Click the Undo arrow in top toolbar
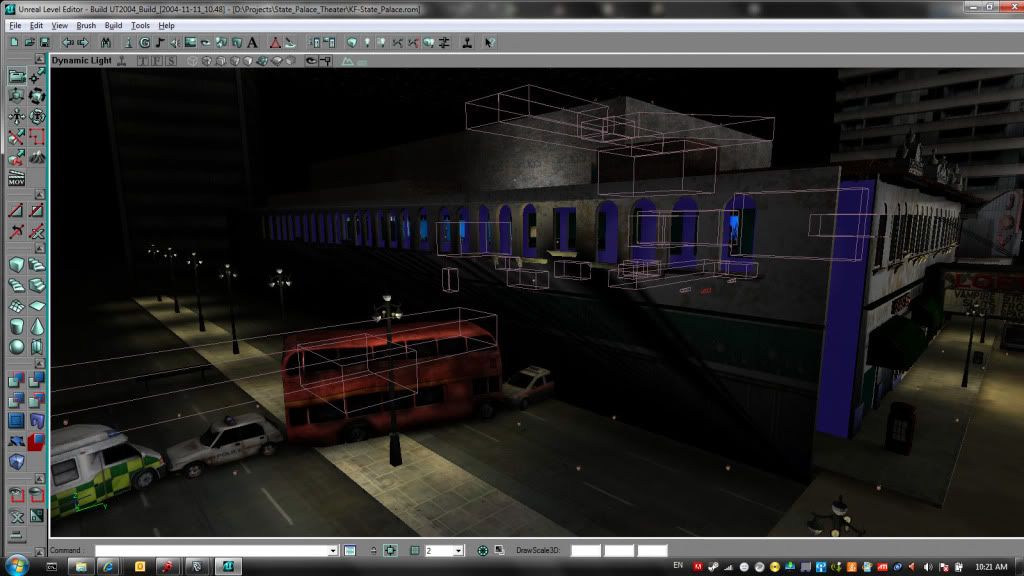Viewport: 1024px width, 576px height. 67,43
